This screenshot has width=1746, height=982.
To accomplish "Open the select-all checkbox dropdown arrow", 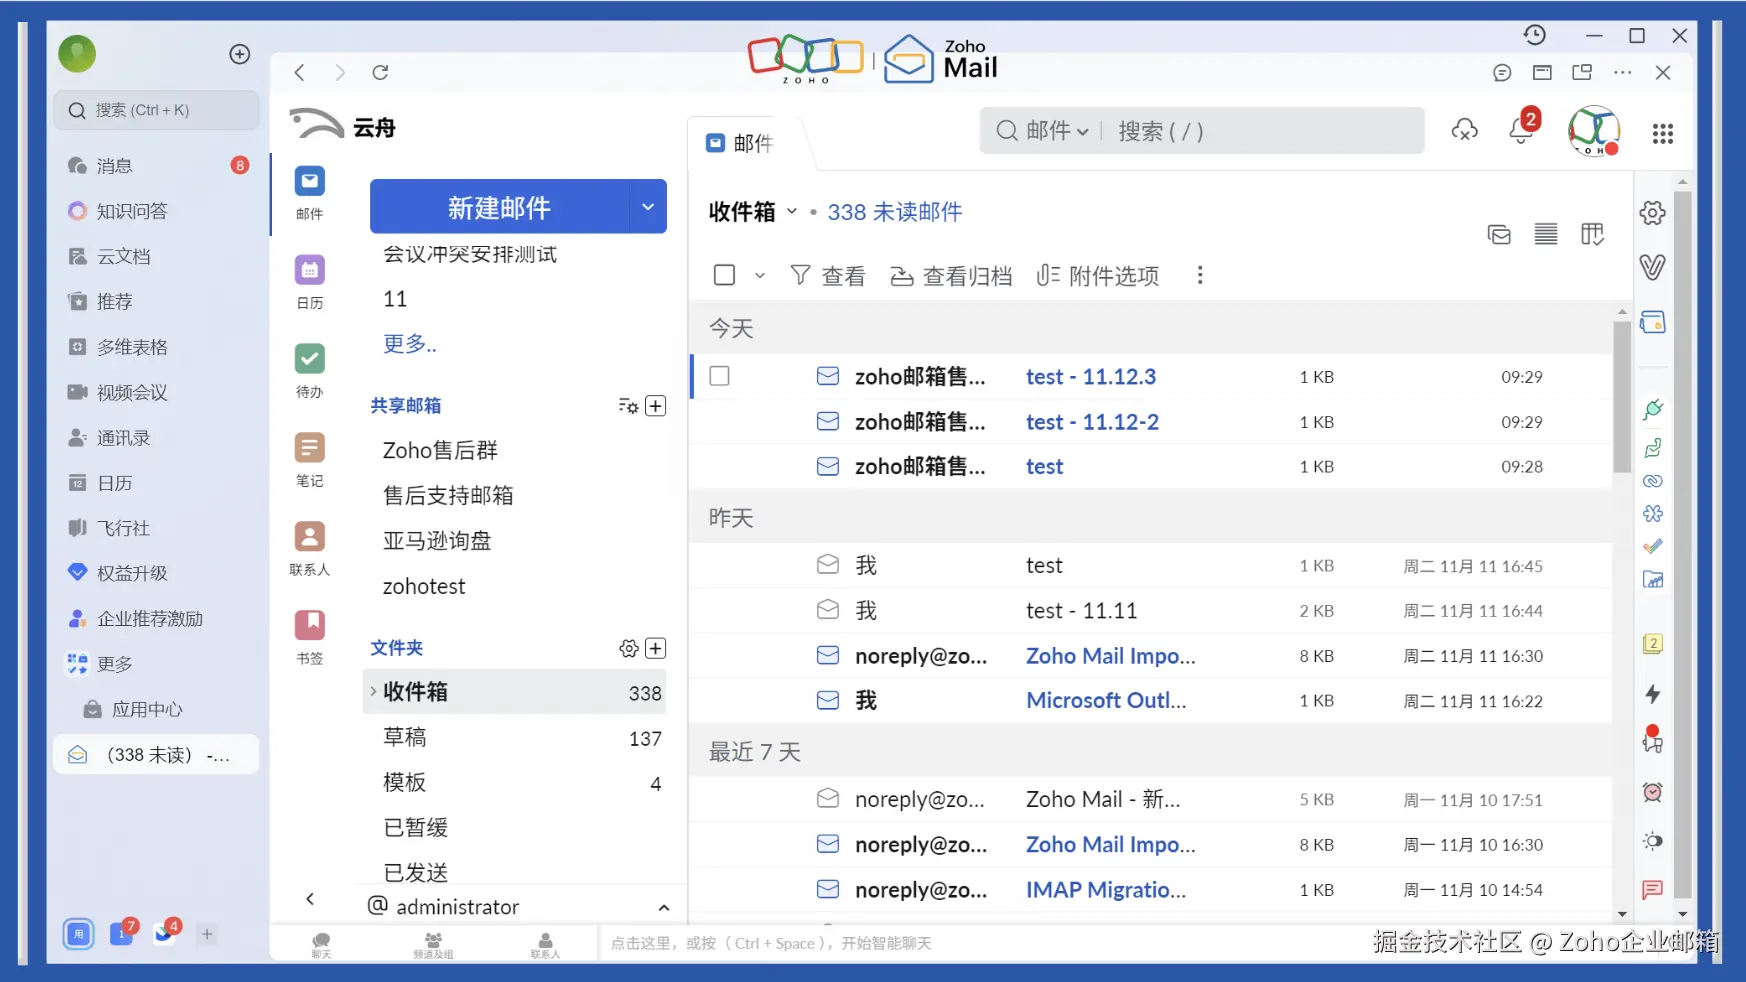I will (760, 275).
